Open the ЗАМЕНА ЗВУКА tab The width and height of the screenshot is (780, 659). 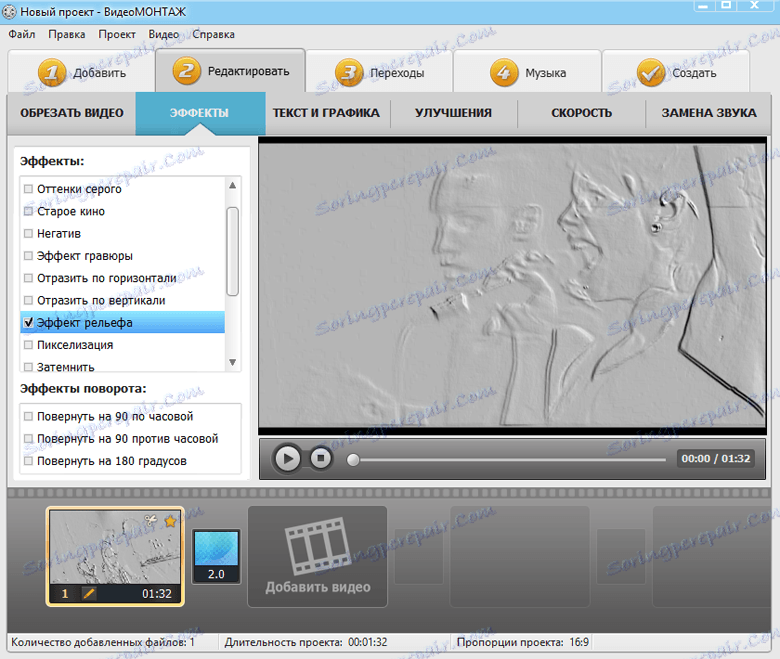(709, 113)
